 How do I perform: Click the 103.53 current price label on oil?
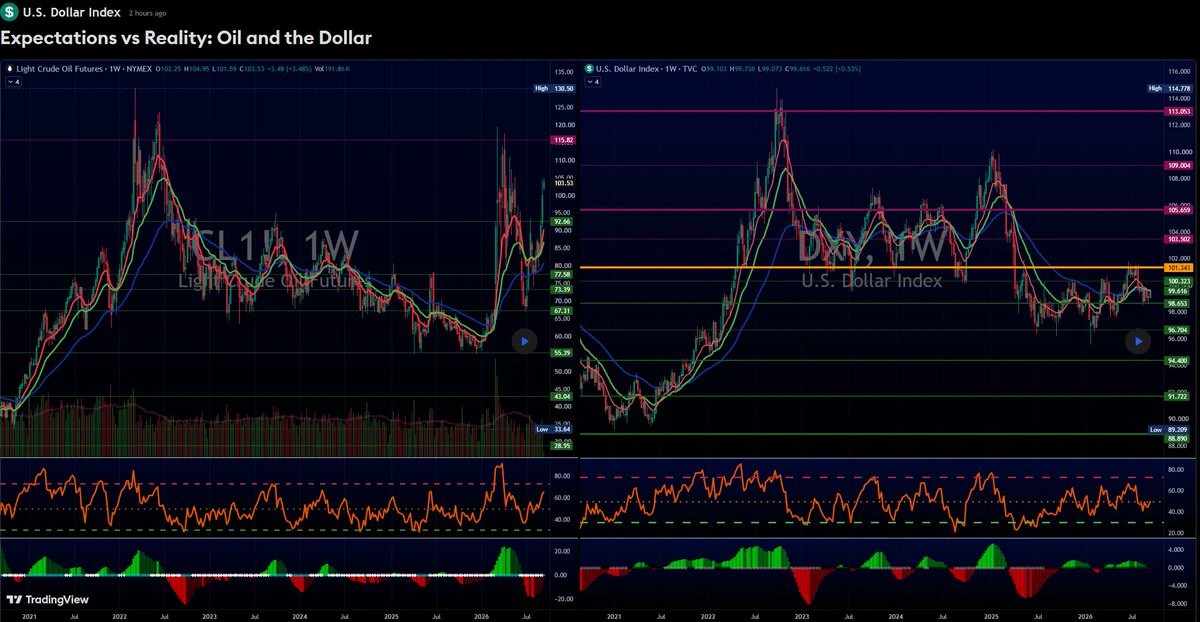click(563, 183)
